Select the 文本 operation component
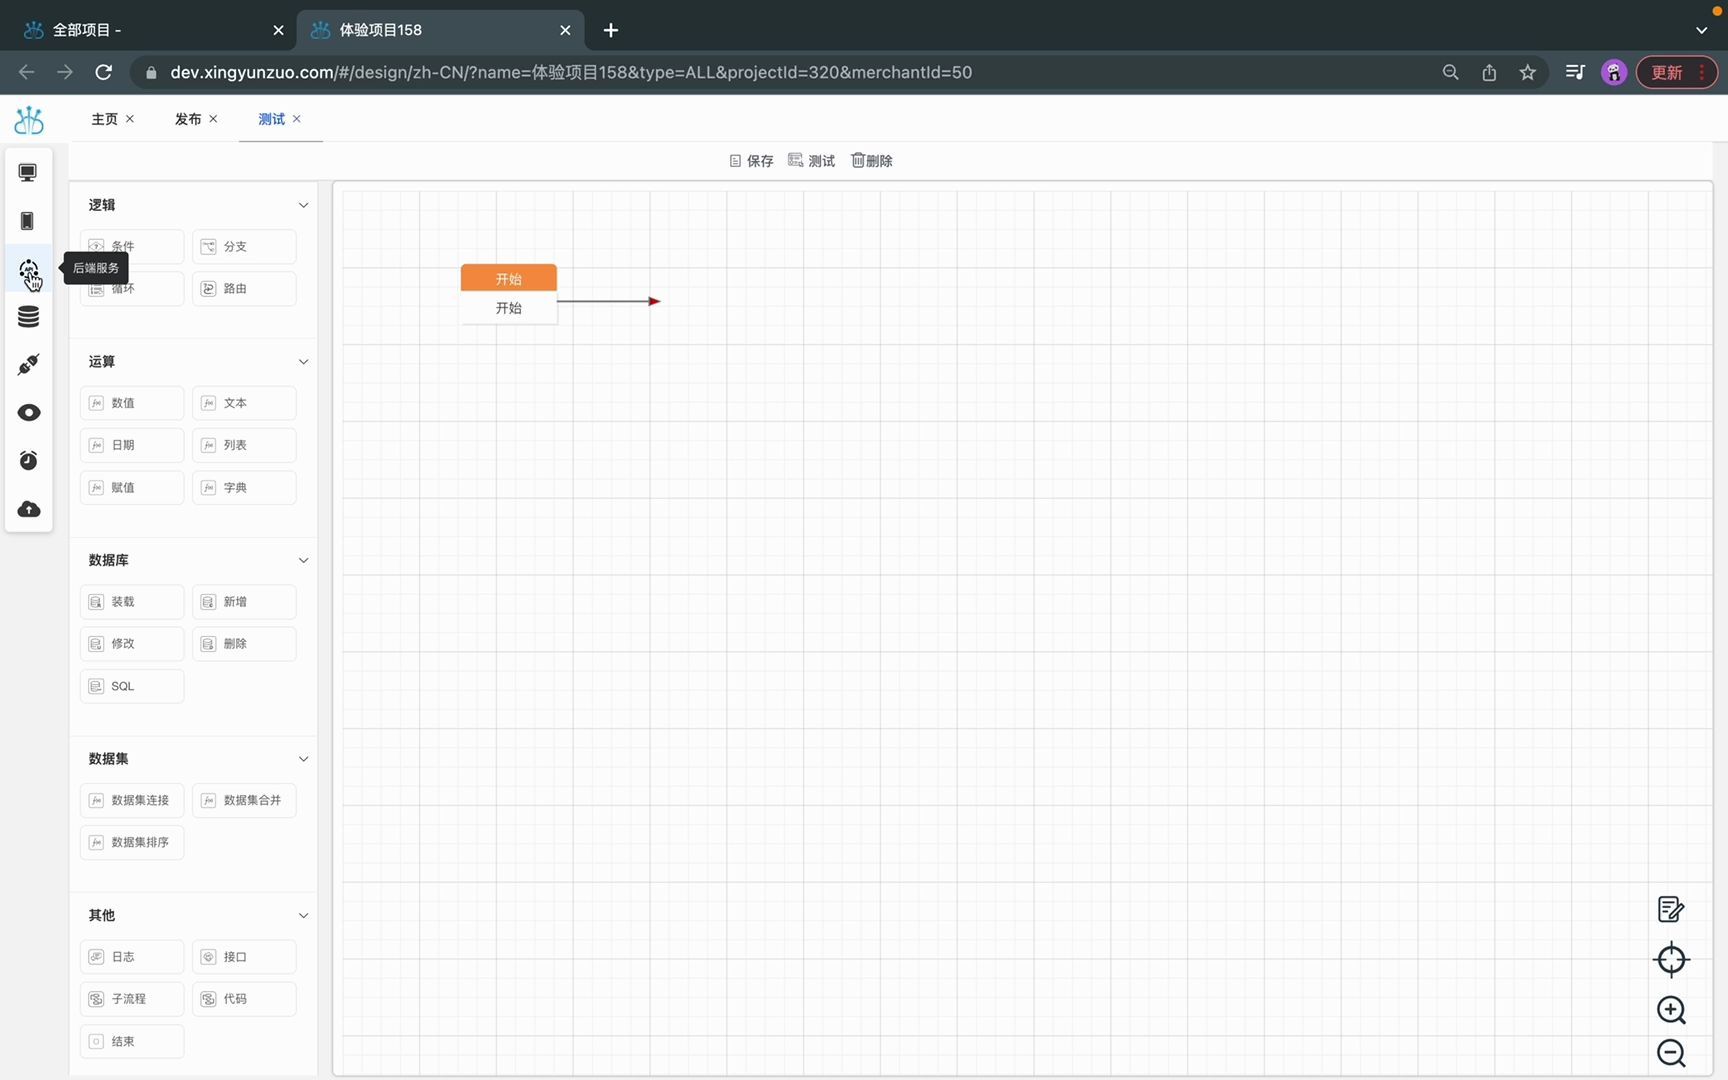 click(x=244, y=403)
